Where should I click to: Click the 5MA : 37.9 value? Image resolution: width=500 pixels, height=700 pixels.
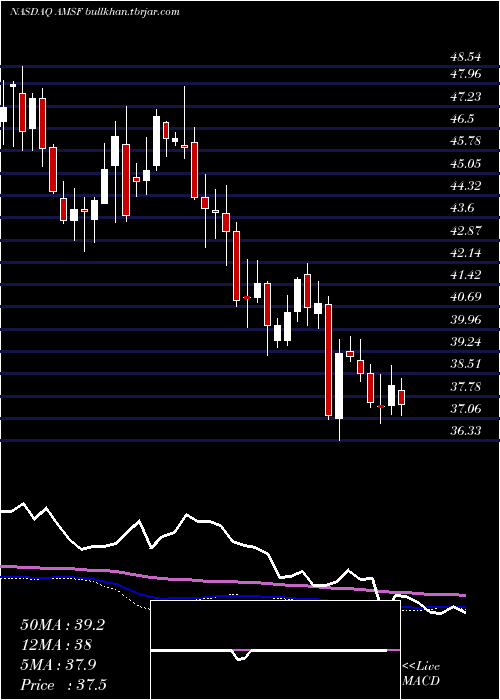coord(59,665)
